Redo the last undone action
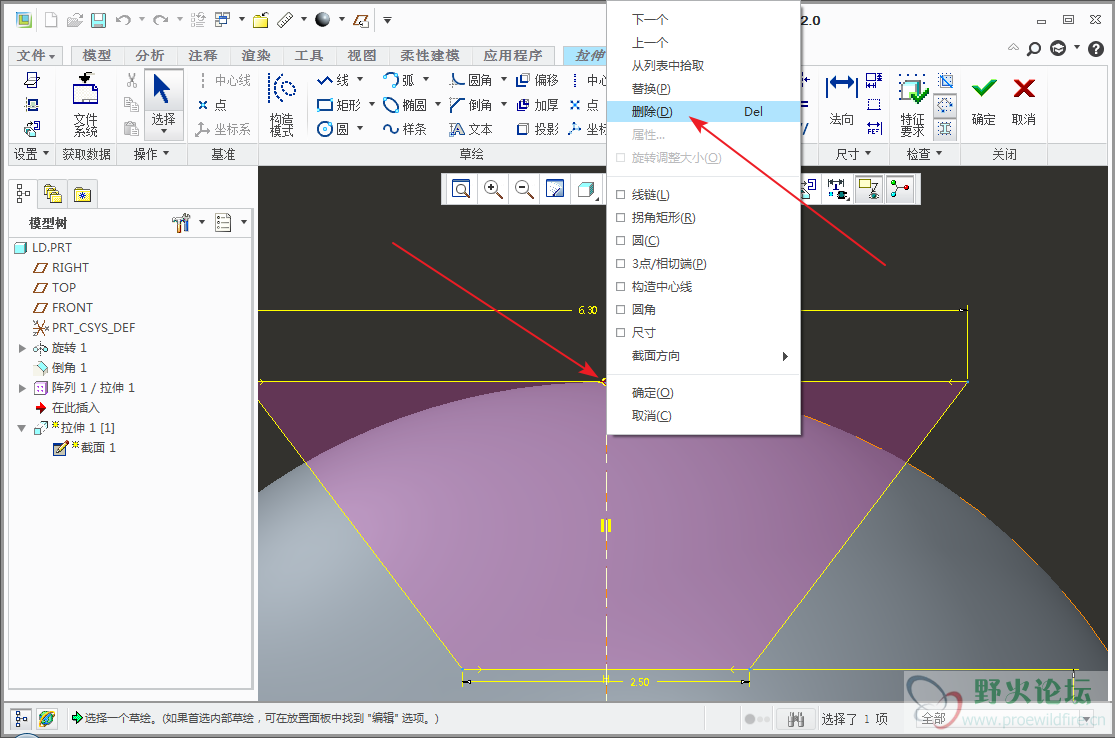 pos(160,20)
